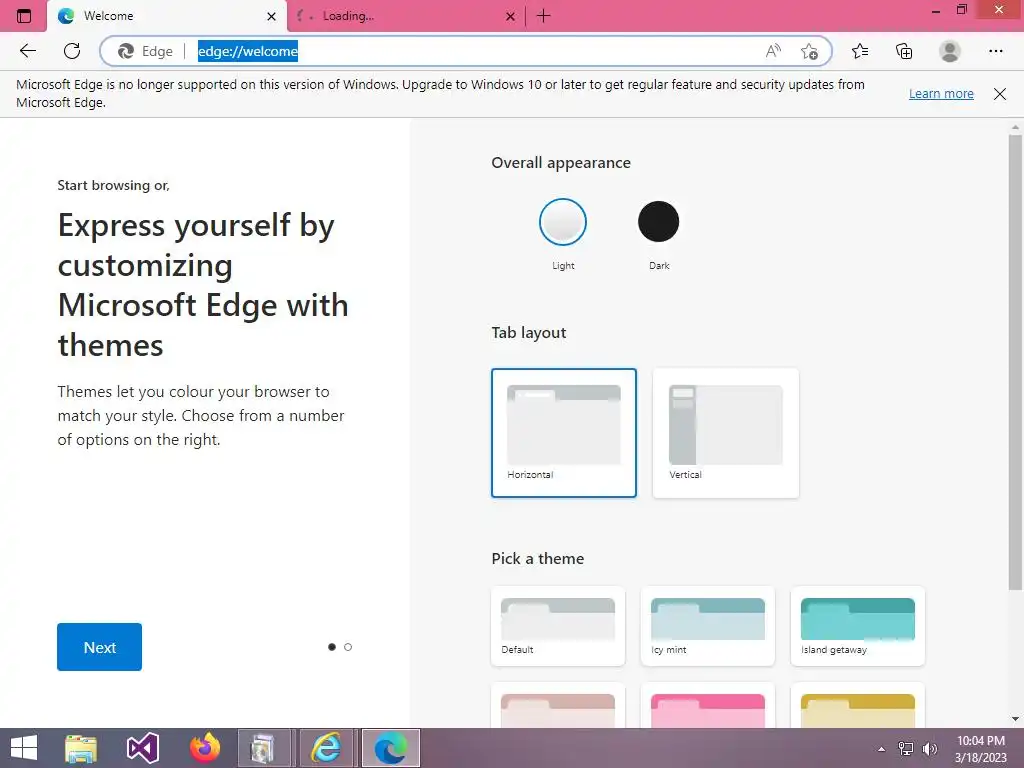
Task: Open the Favorites list icon
Action: click(860, 51)
